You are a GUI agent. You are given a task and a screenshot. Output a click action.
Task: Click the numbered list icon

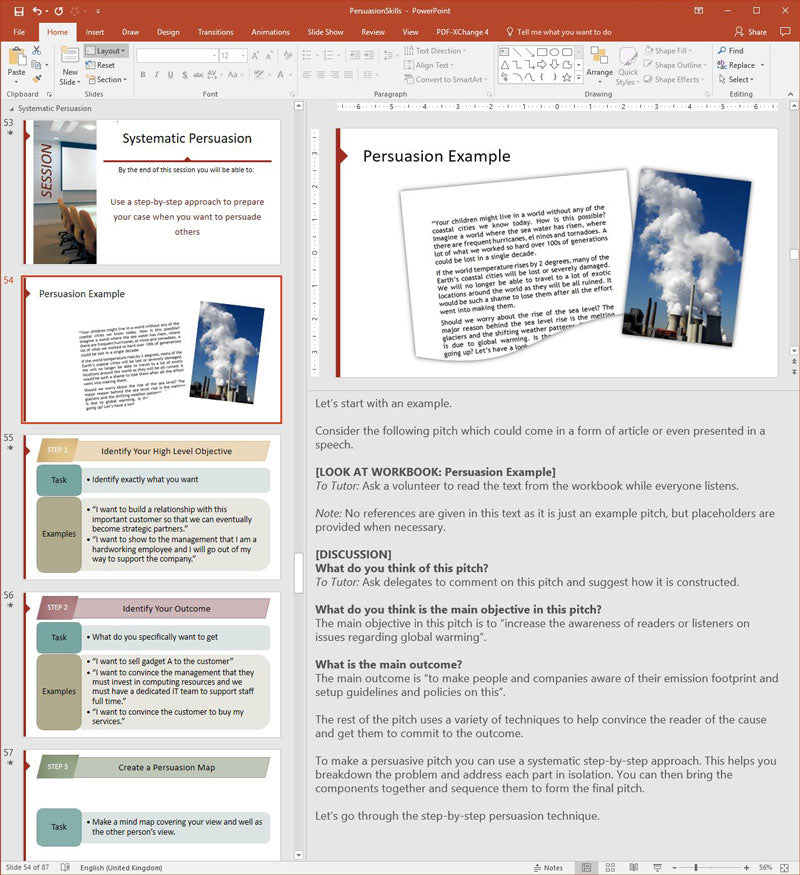click(330, 55)
